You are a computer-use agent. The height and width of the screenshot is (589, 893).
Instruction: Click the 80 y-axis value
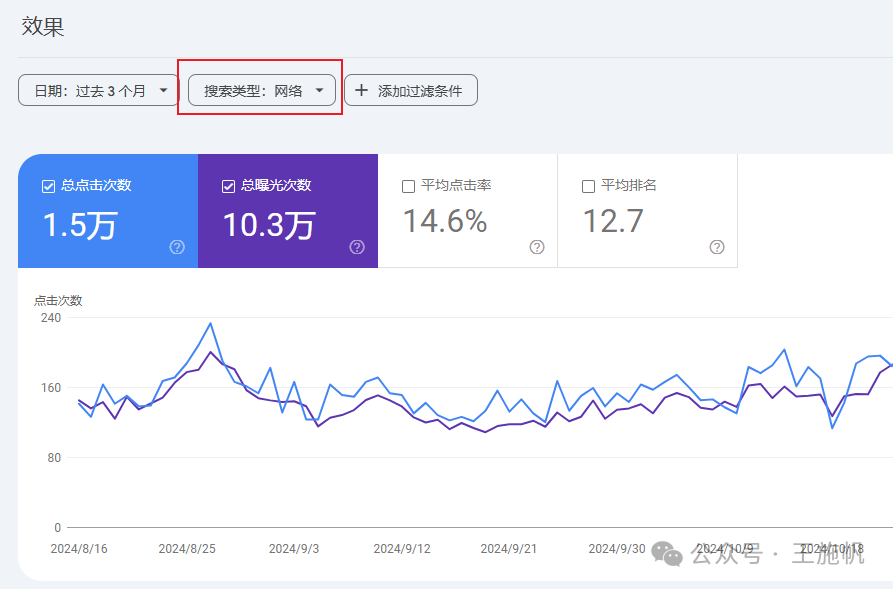[54, 458]
